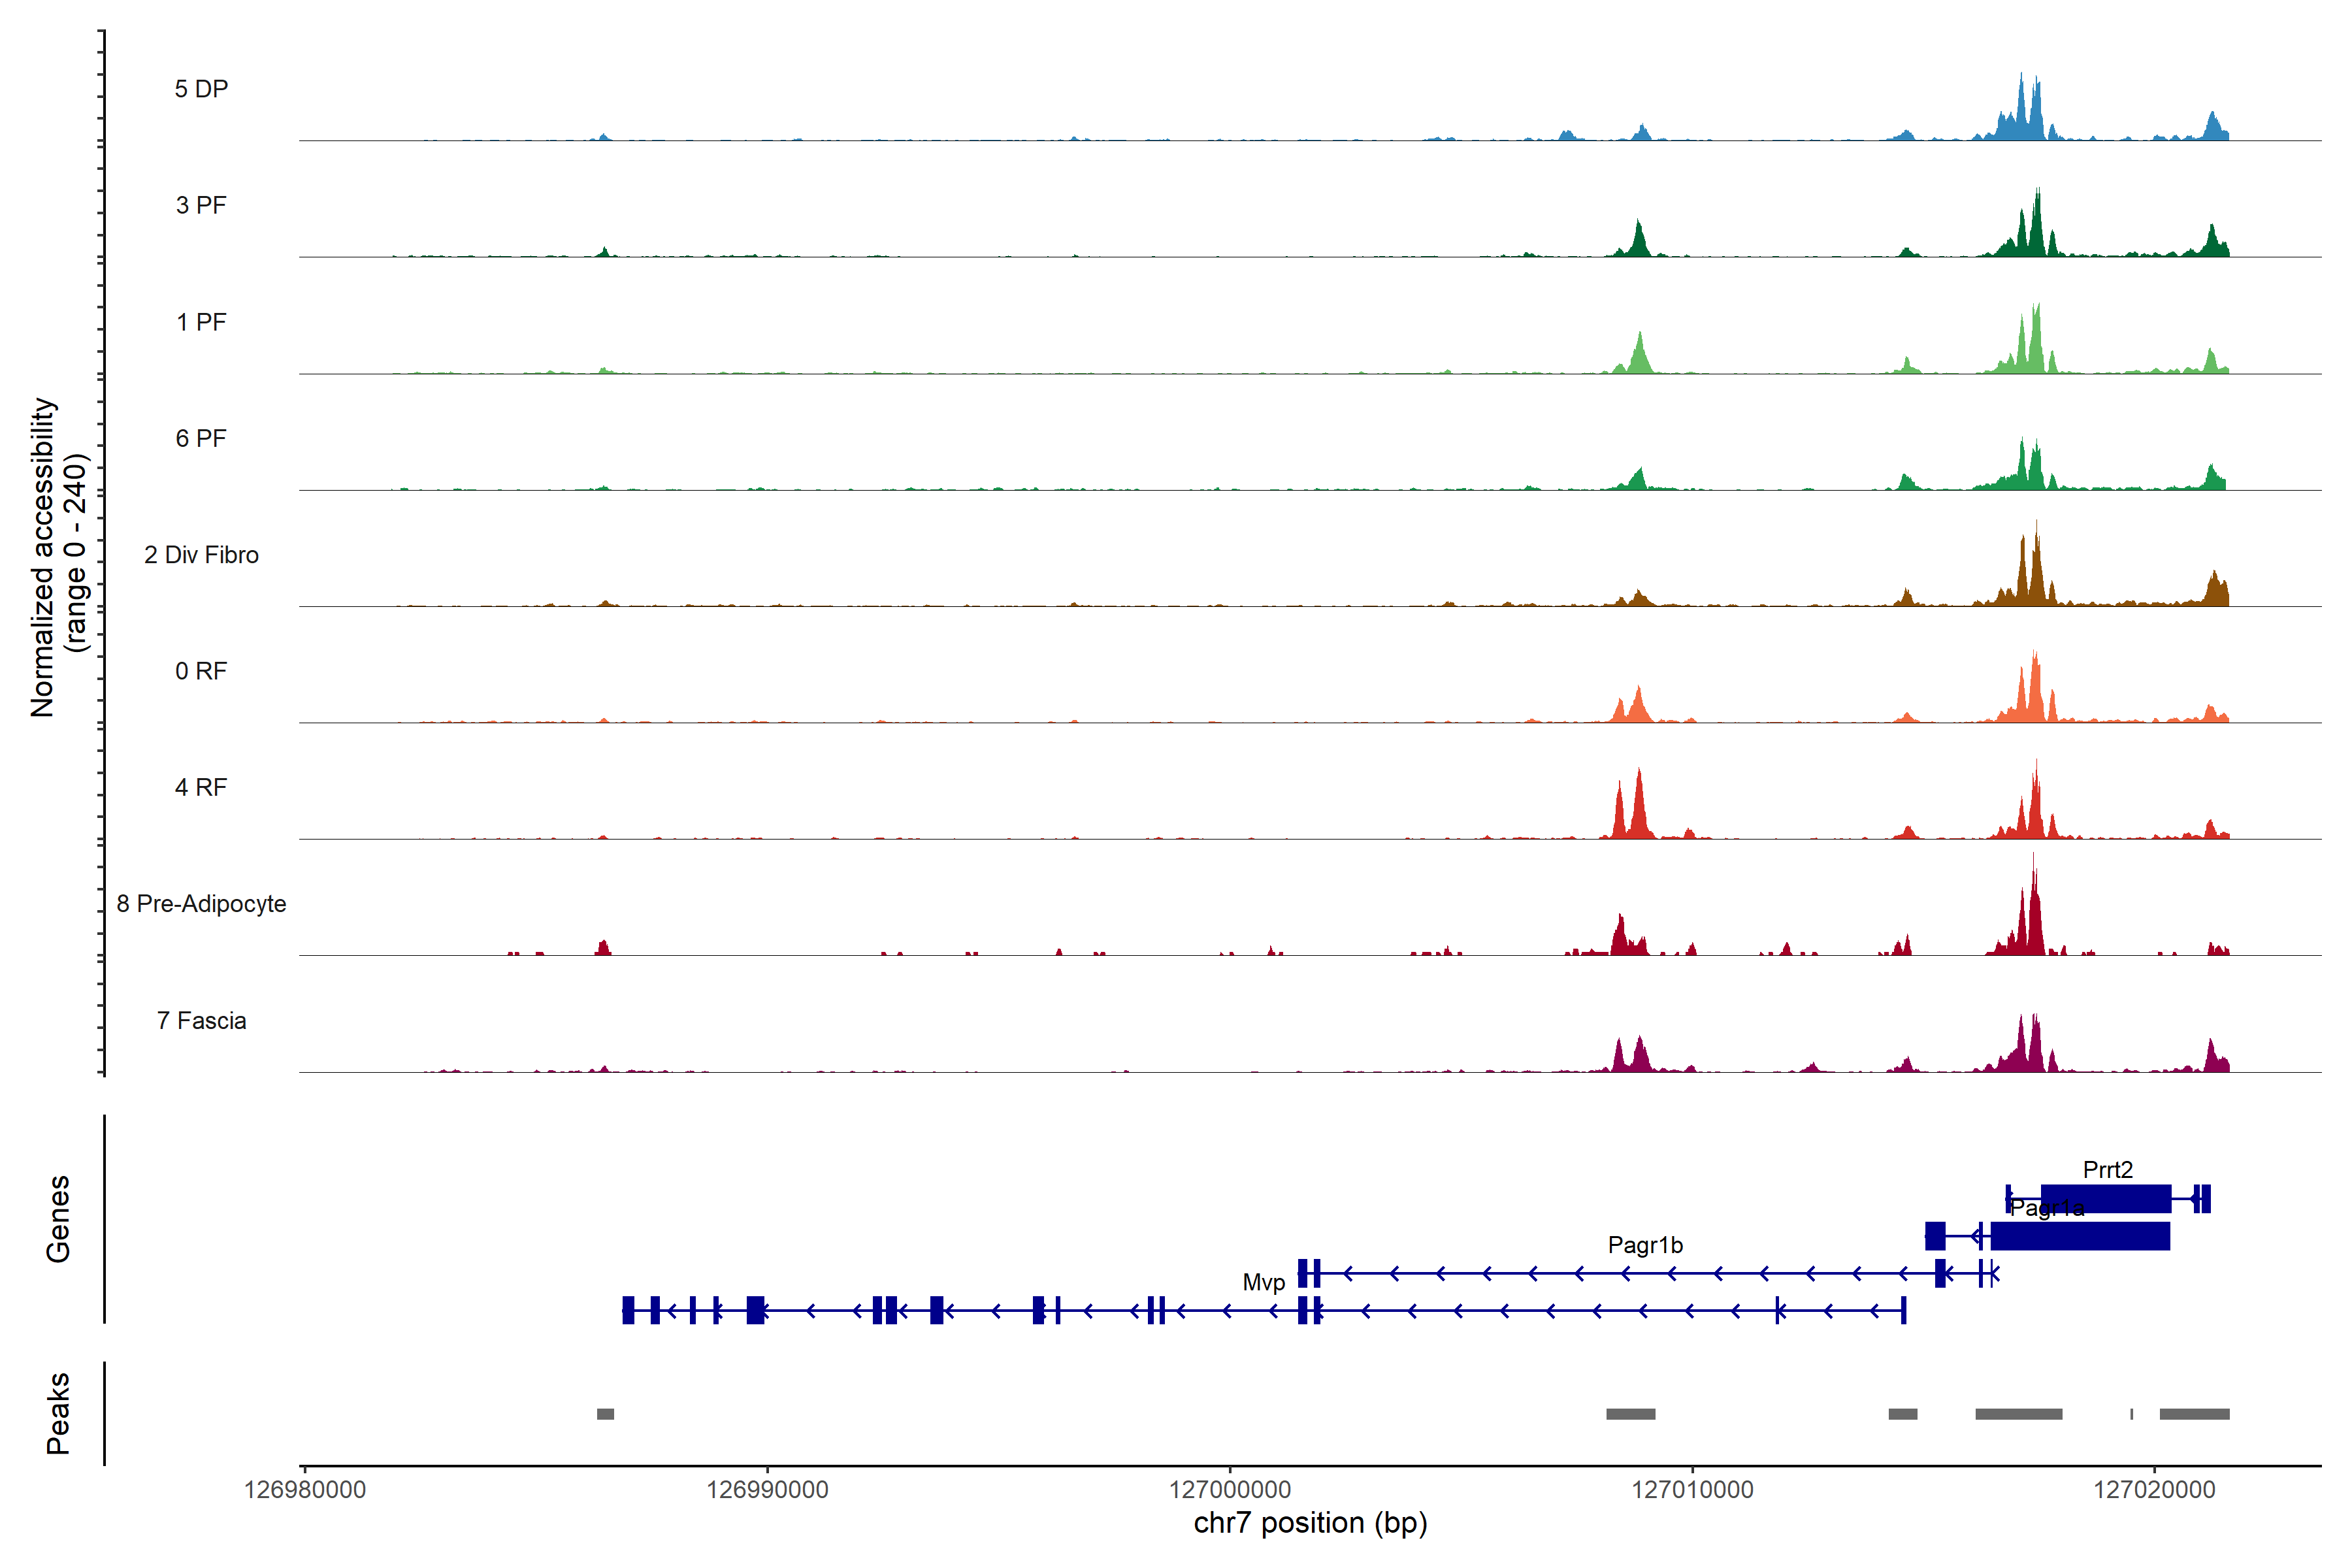Click the leftmost gray peak bar
2352x1568 pixels.
tap(605, 1414)
